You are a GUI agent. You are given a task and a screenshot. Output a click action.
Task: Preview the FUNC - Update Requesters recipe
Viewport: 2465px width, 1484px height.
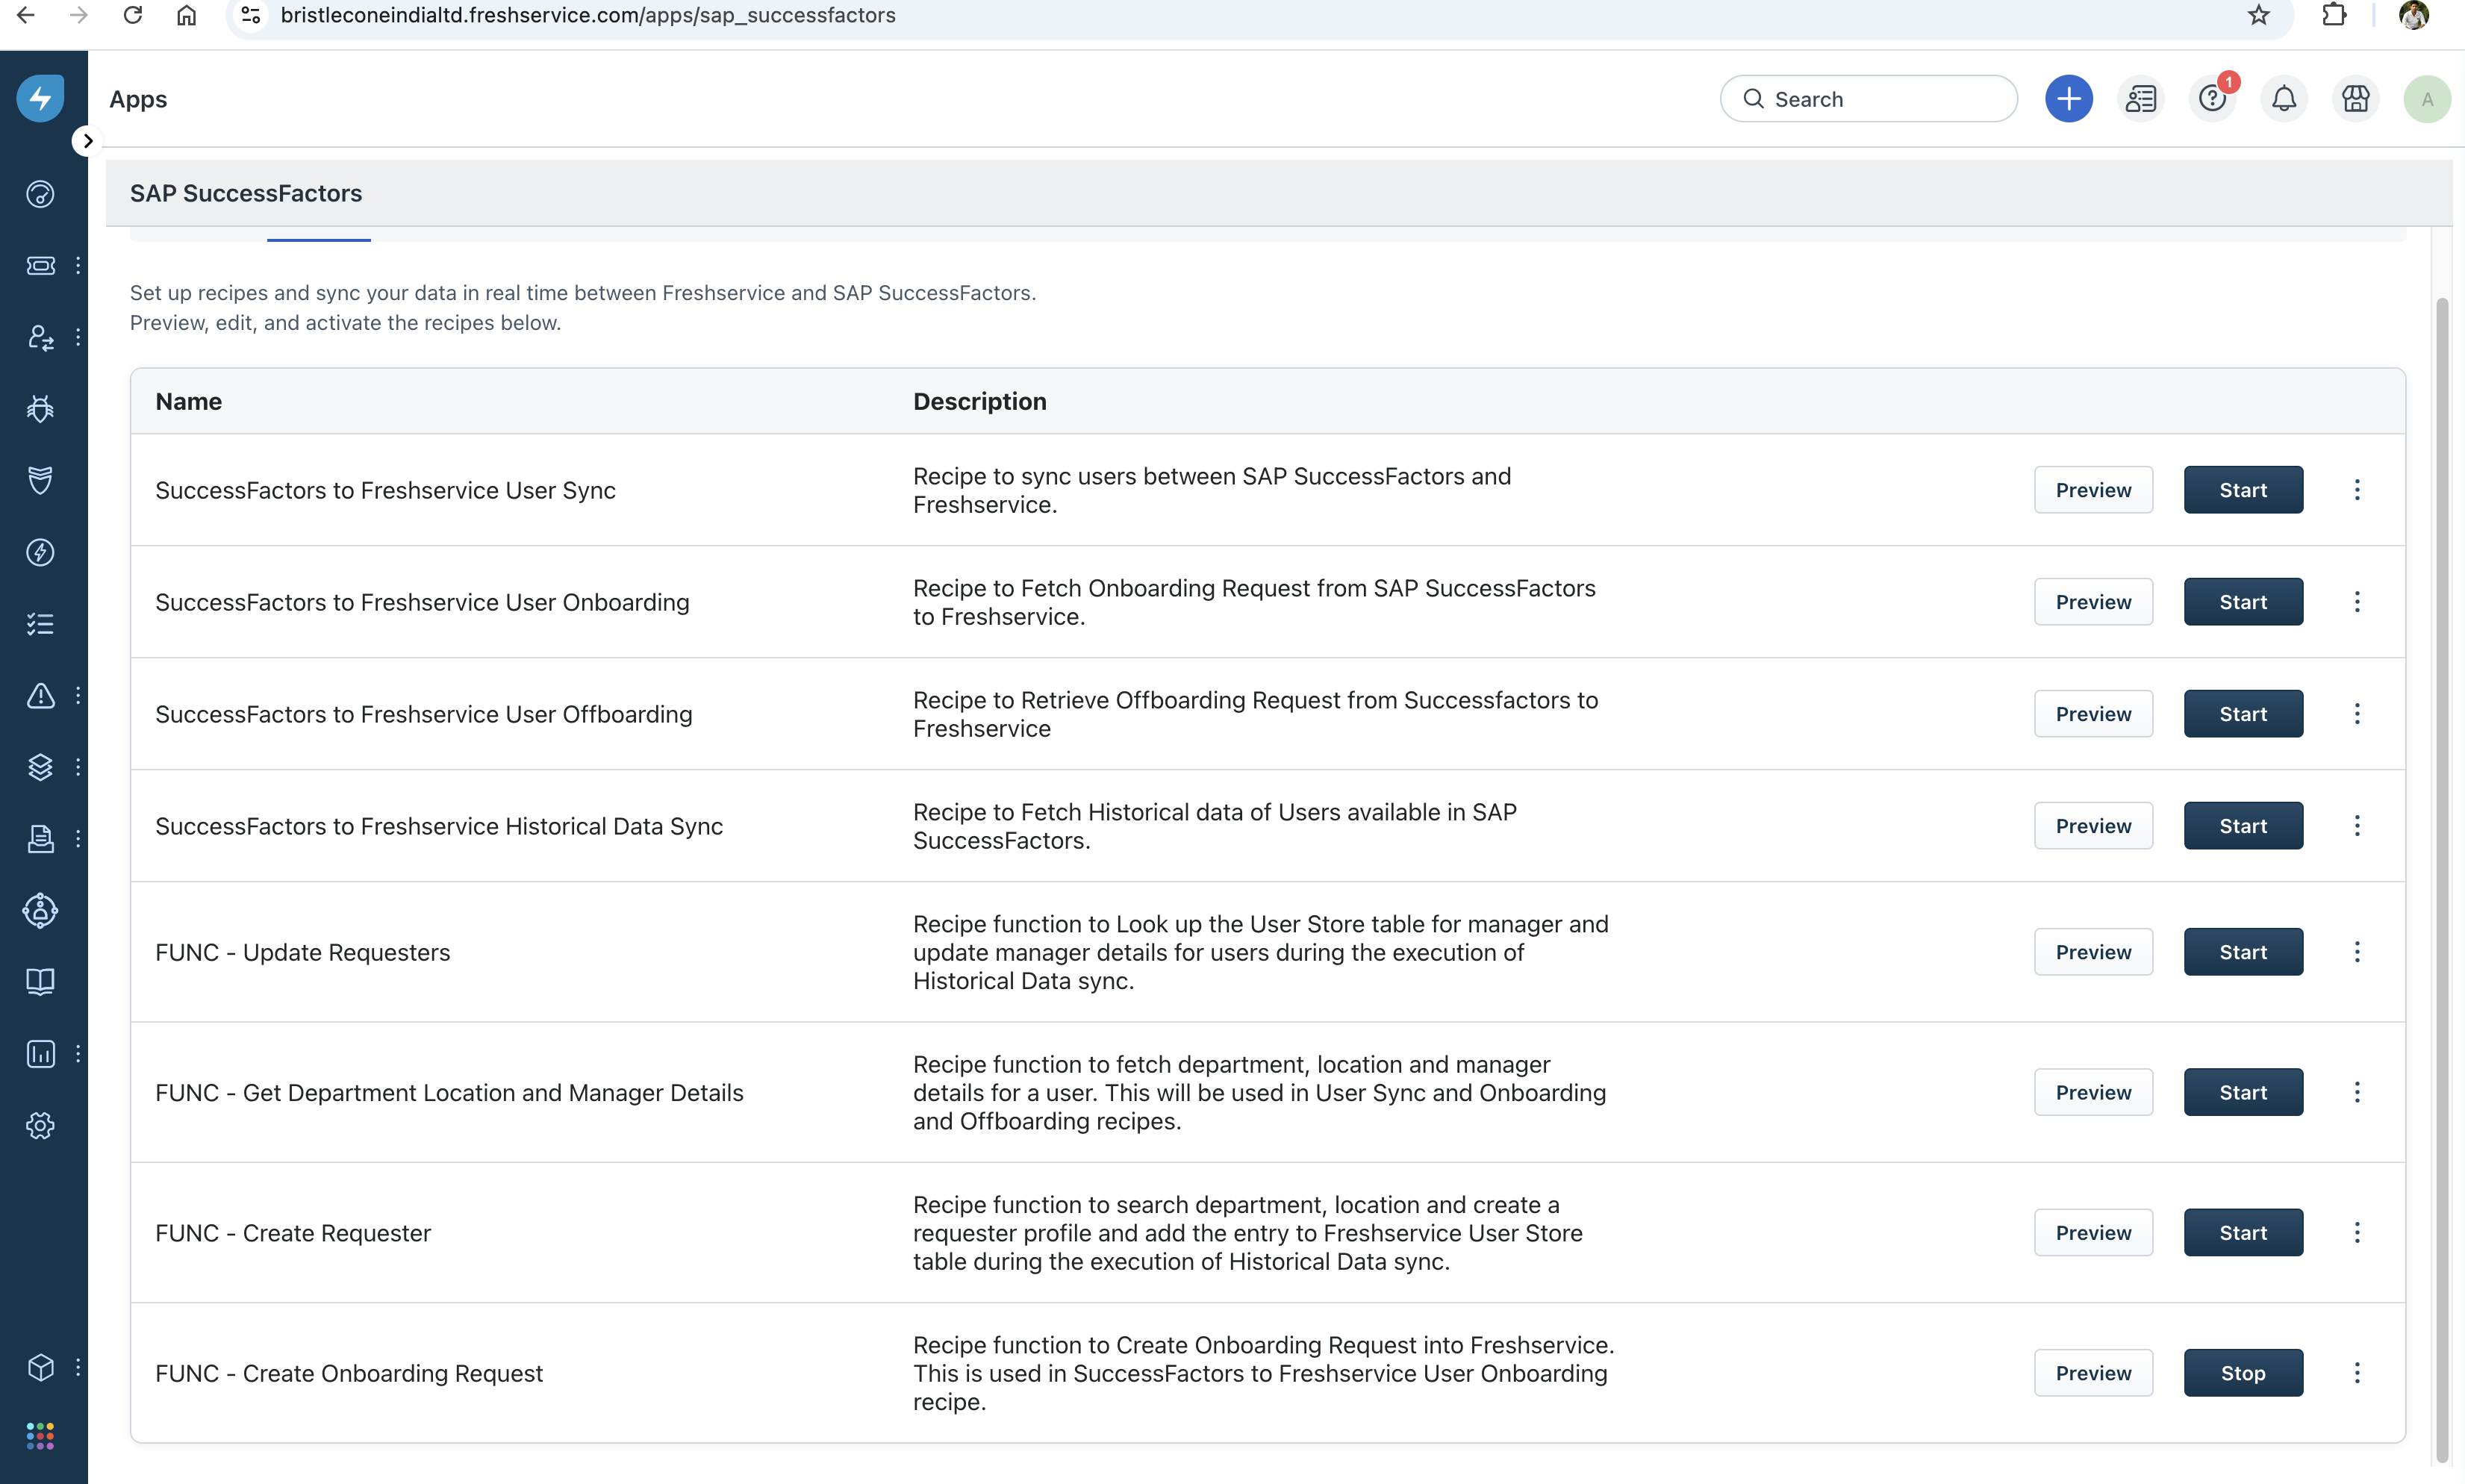point(2093,952)
